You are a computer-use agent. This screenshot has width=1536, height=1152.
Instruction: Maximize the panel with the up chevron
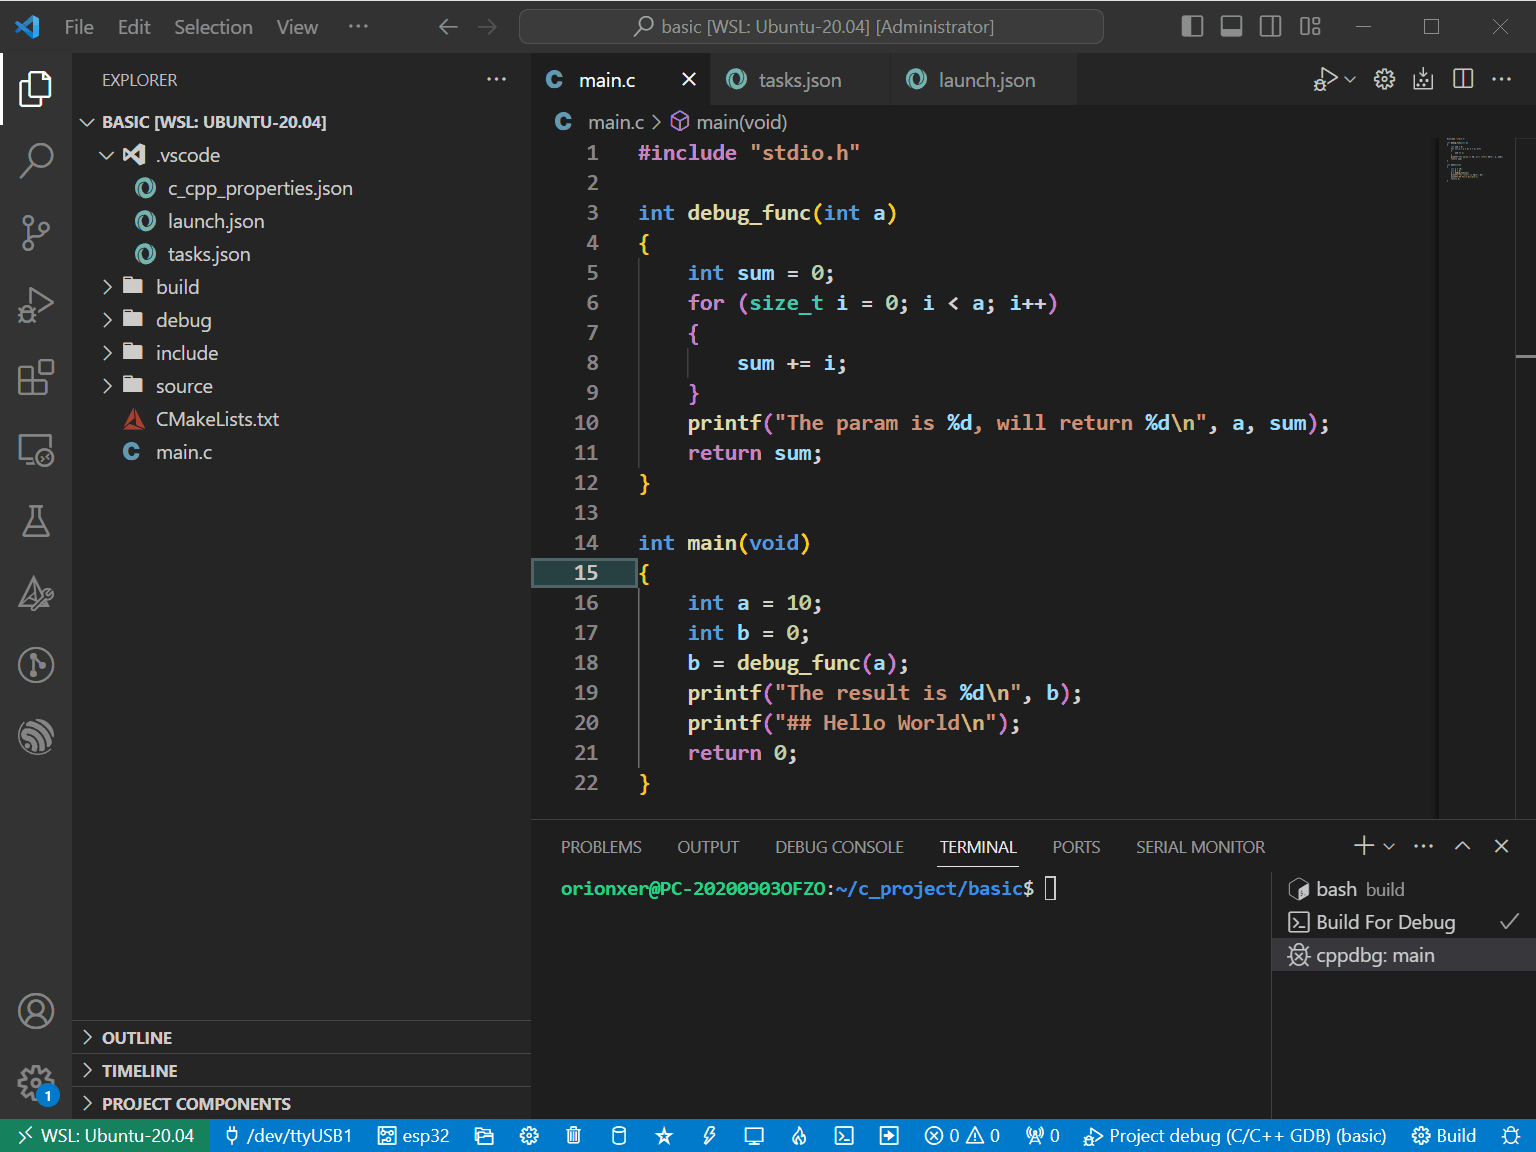click(x=1462, y=846)
